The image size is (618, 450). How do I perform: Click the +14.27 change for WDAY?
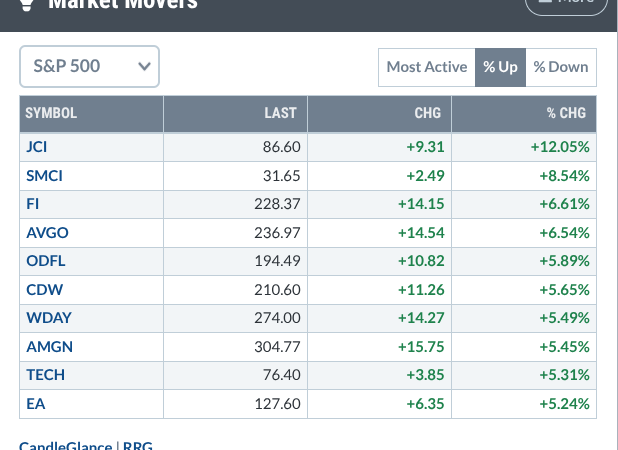(421, 318)
